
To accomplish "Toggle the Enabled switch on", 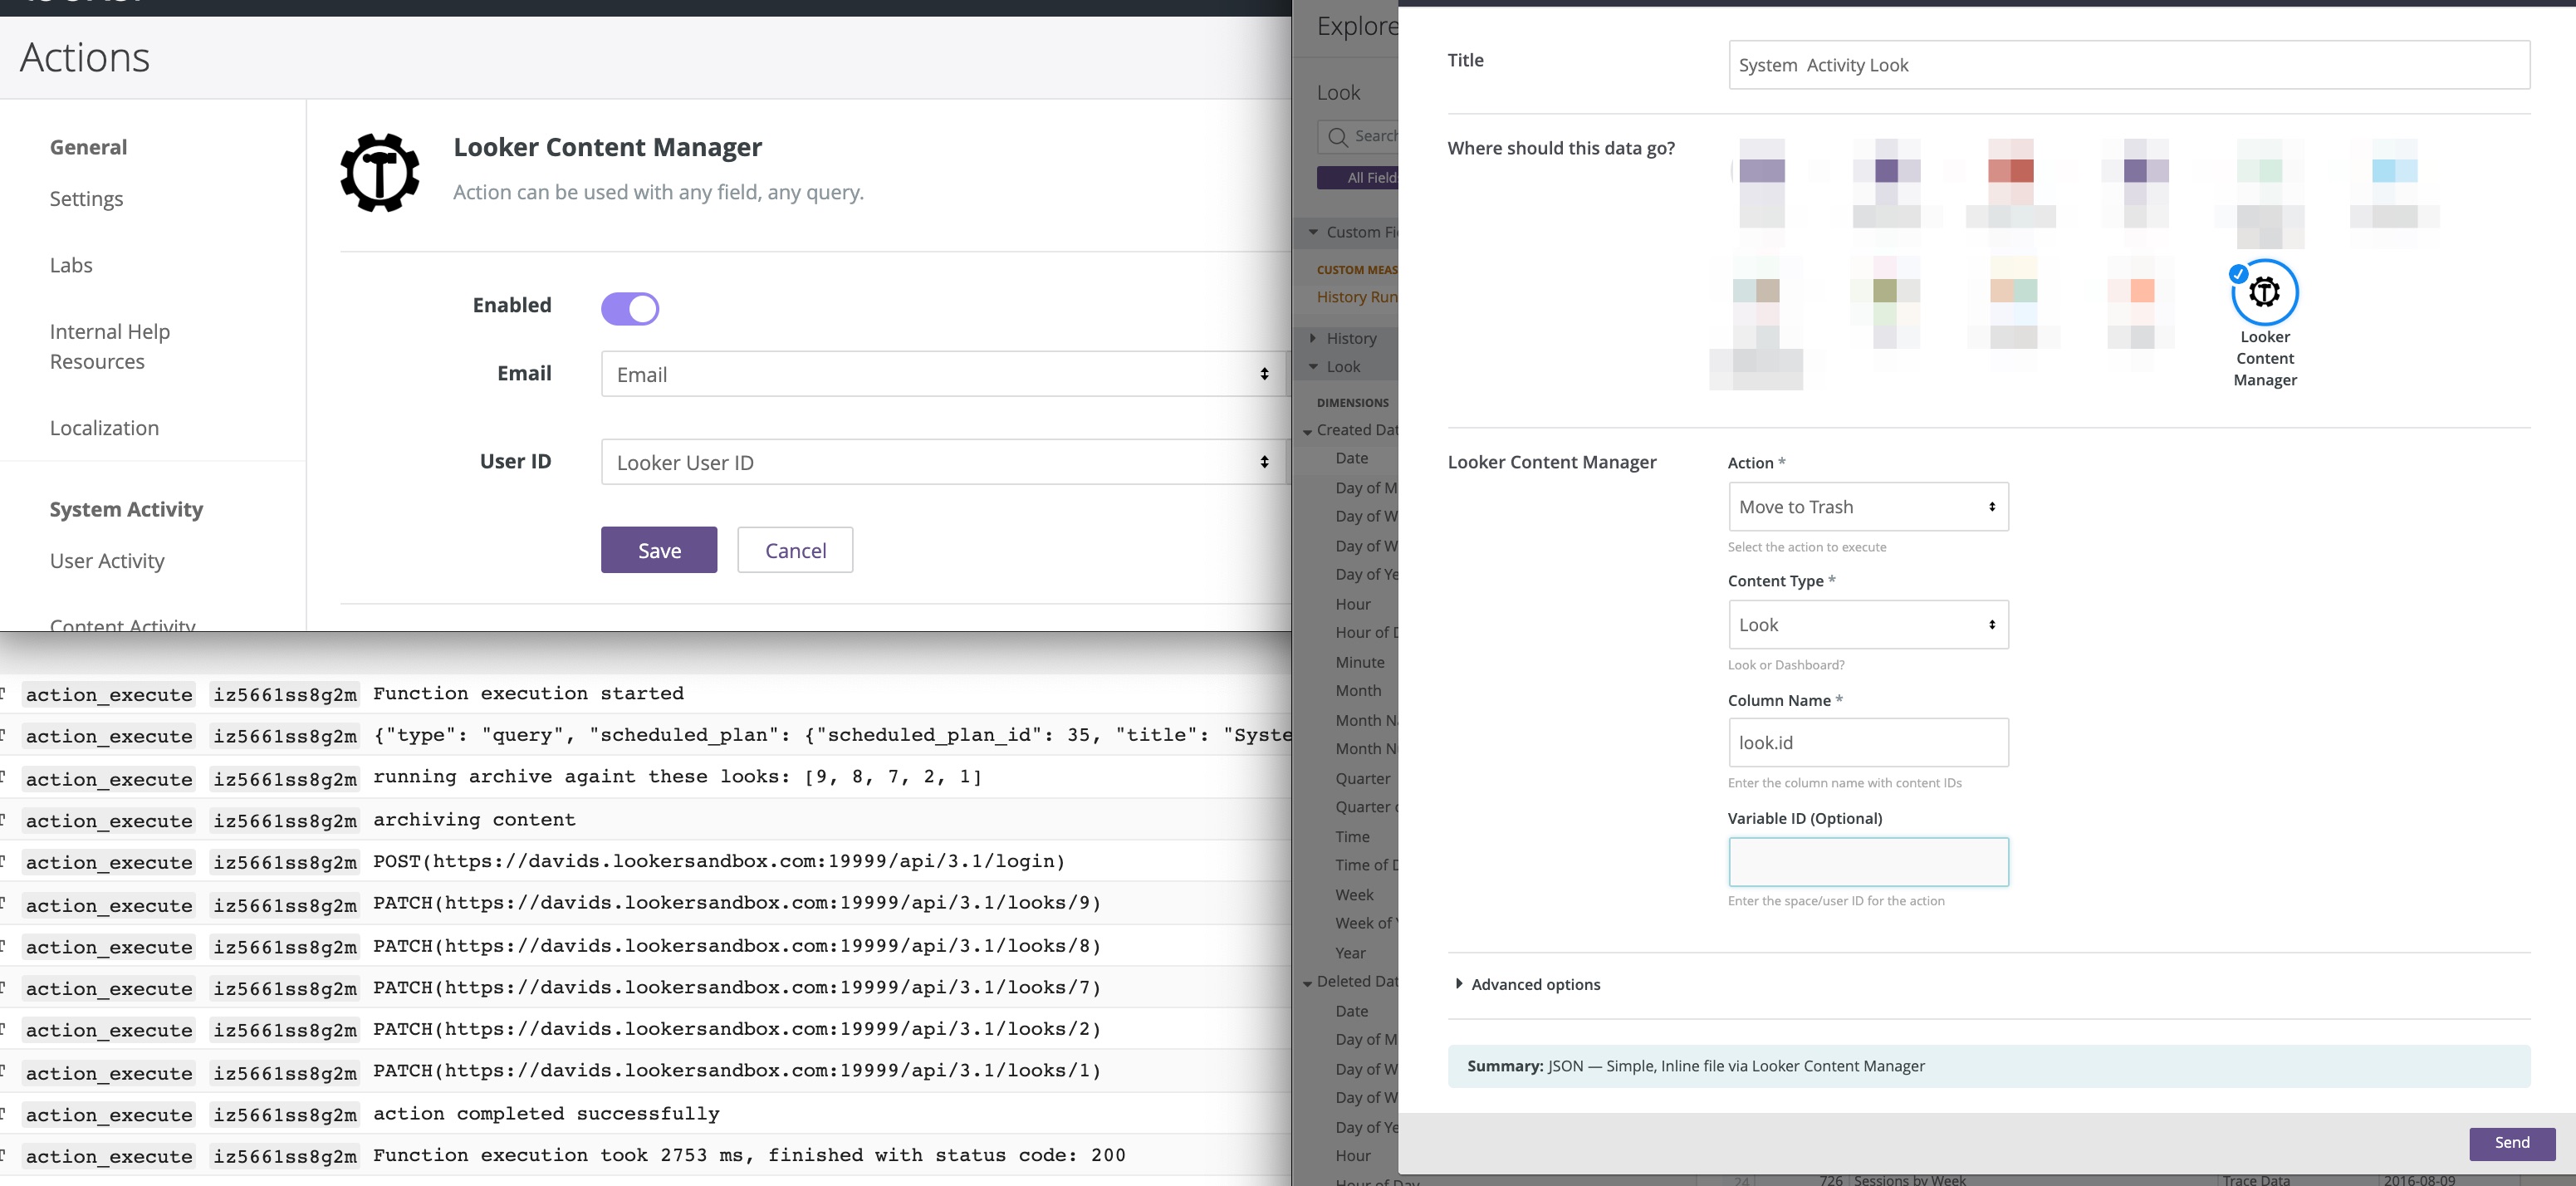I will pos(629,307).
